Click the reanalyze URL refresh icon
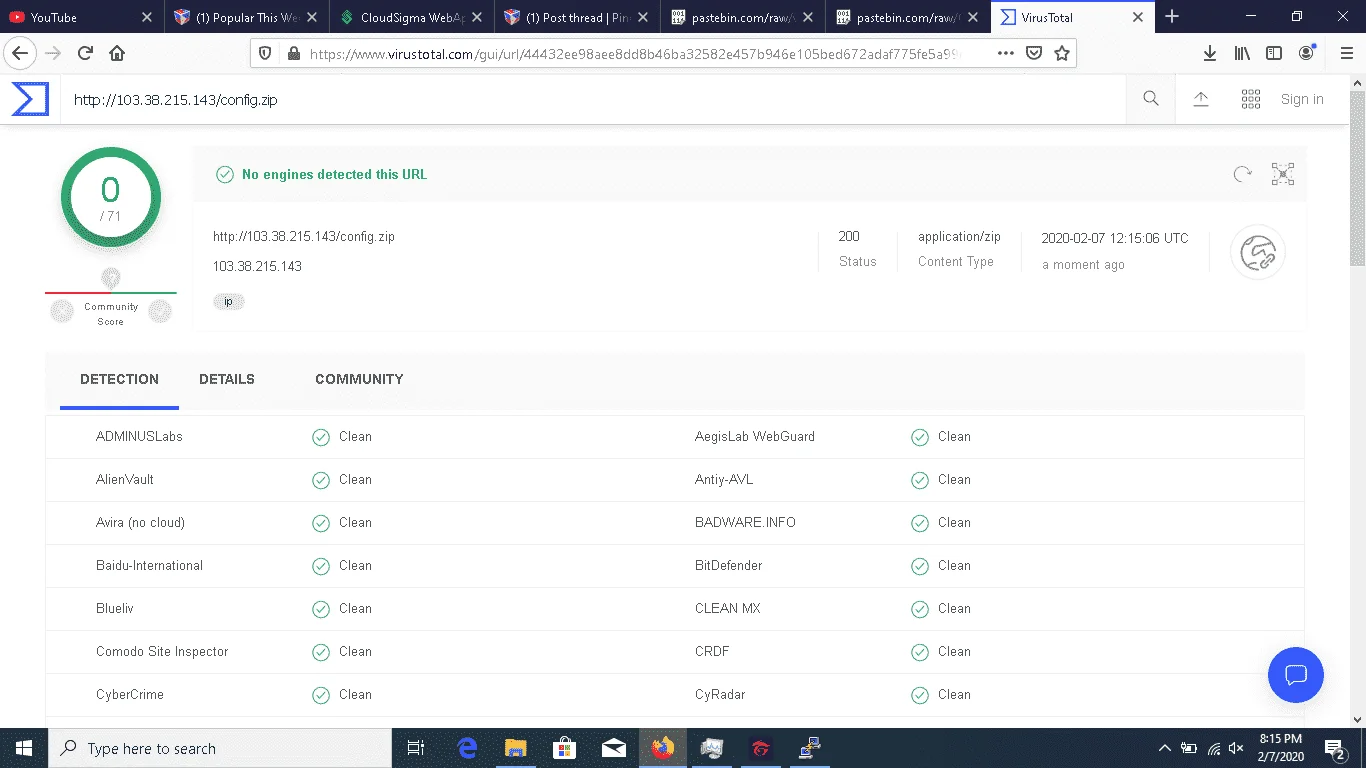This screenshot has width=1366, height=768. 1243,174
